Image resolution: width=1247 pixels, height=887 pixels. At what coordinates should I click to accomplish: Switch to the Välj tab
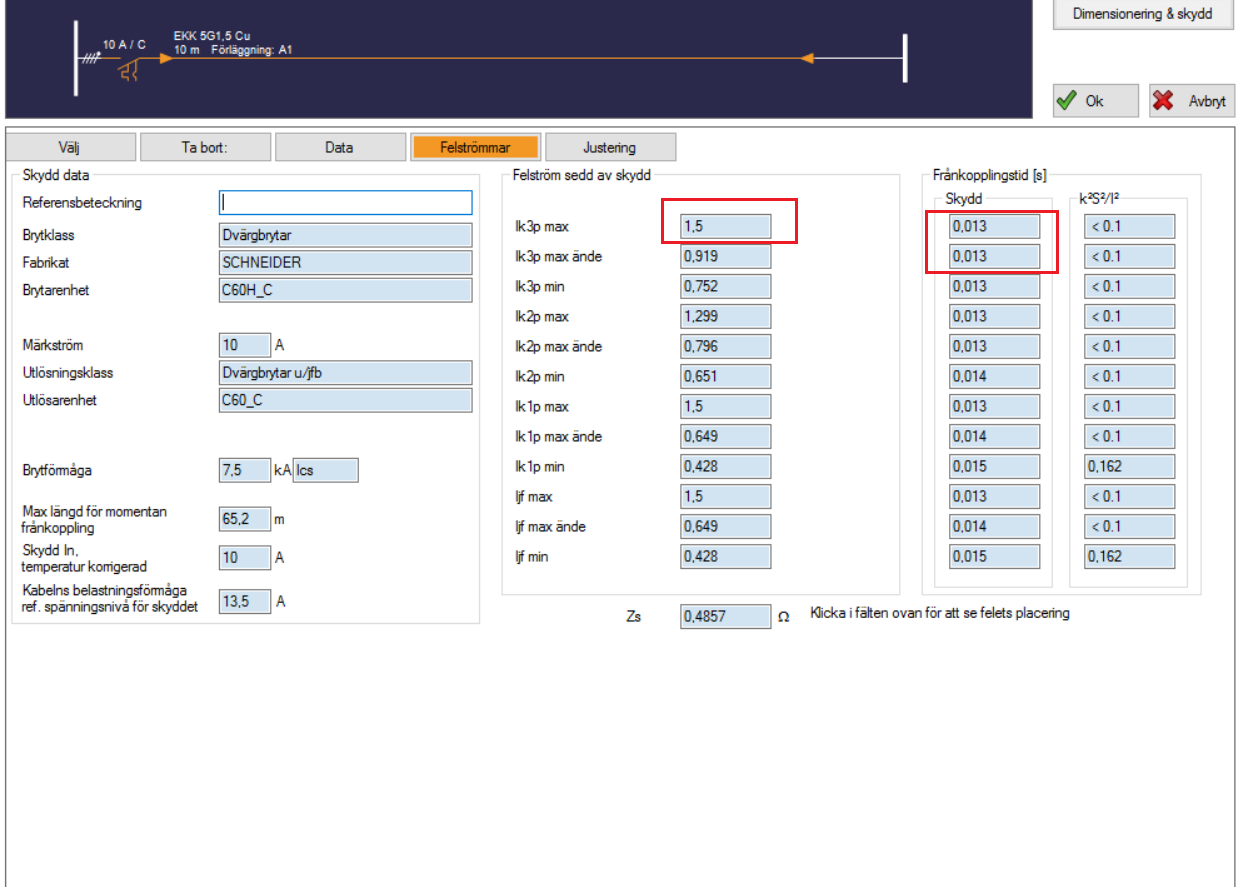point(70,147)
